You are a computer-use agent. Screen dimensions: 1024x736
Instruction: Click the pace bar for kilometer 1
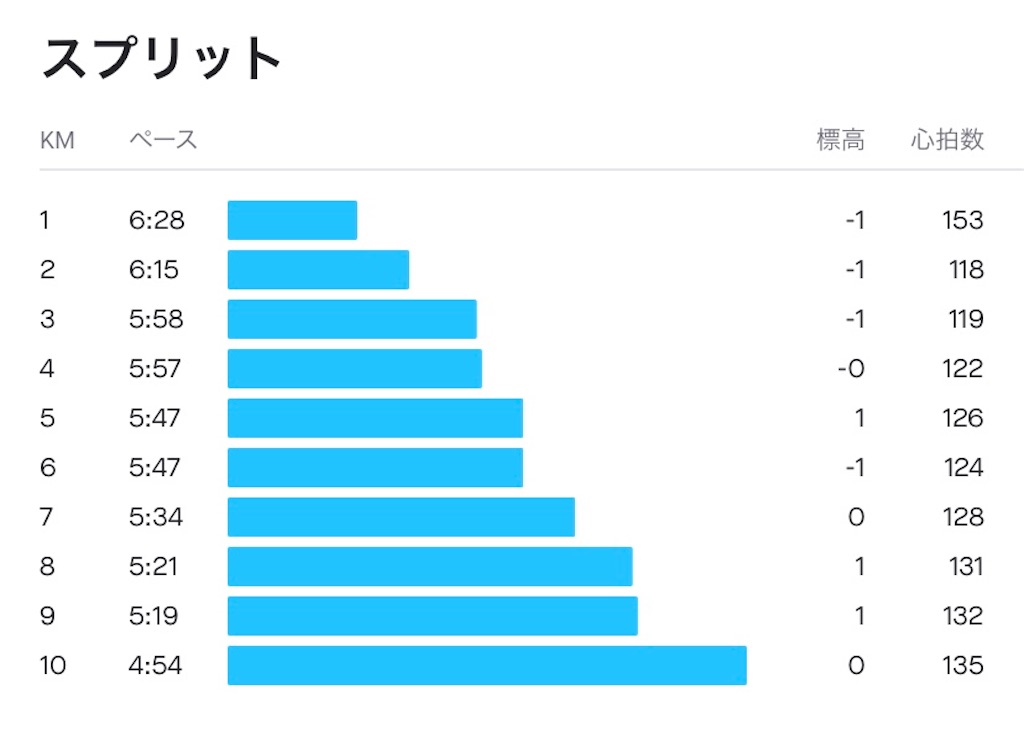(293, 220)
